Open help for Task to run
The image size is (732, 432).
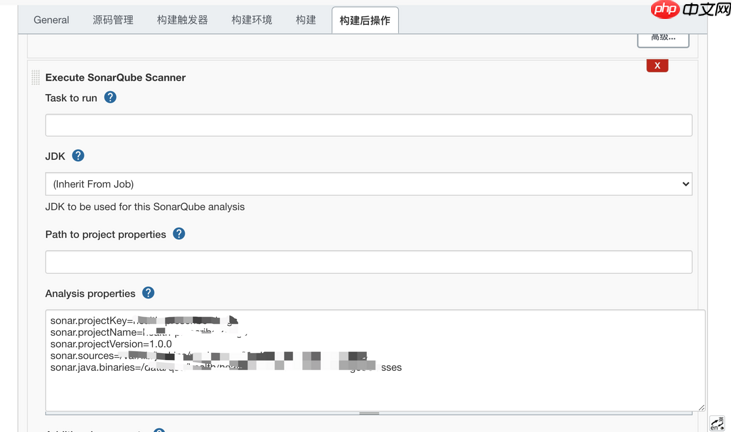[x=110, y=97]
